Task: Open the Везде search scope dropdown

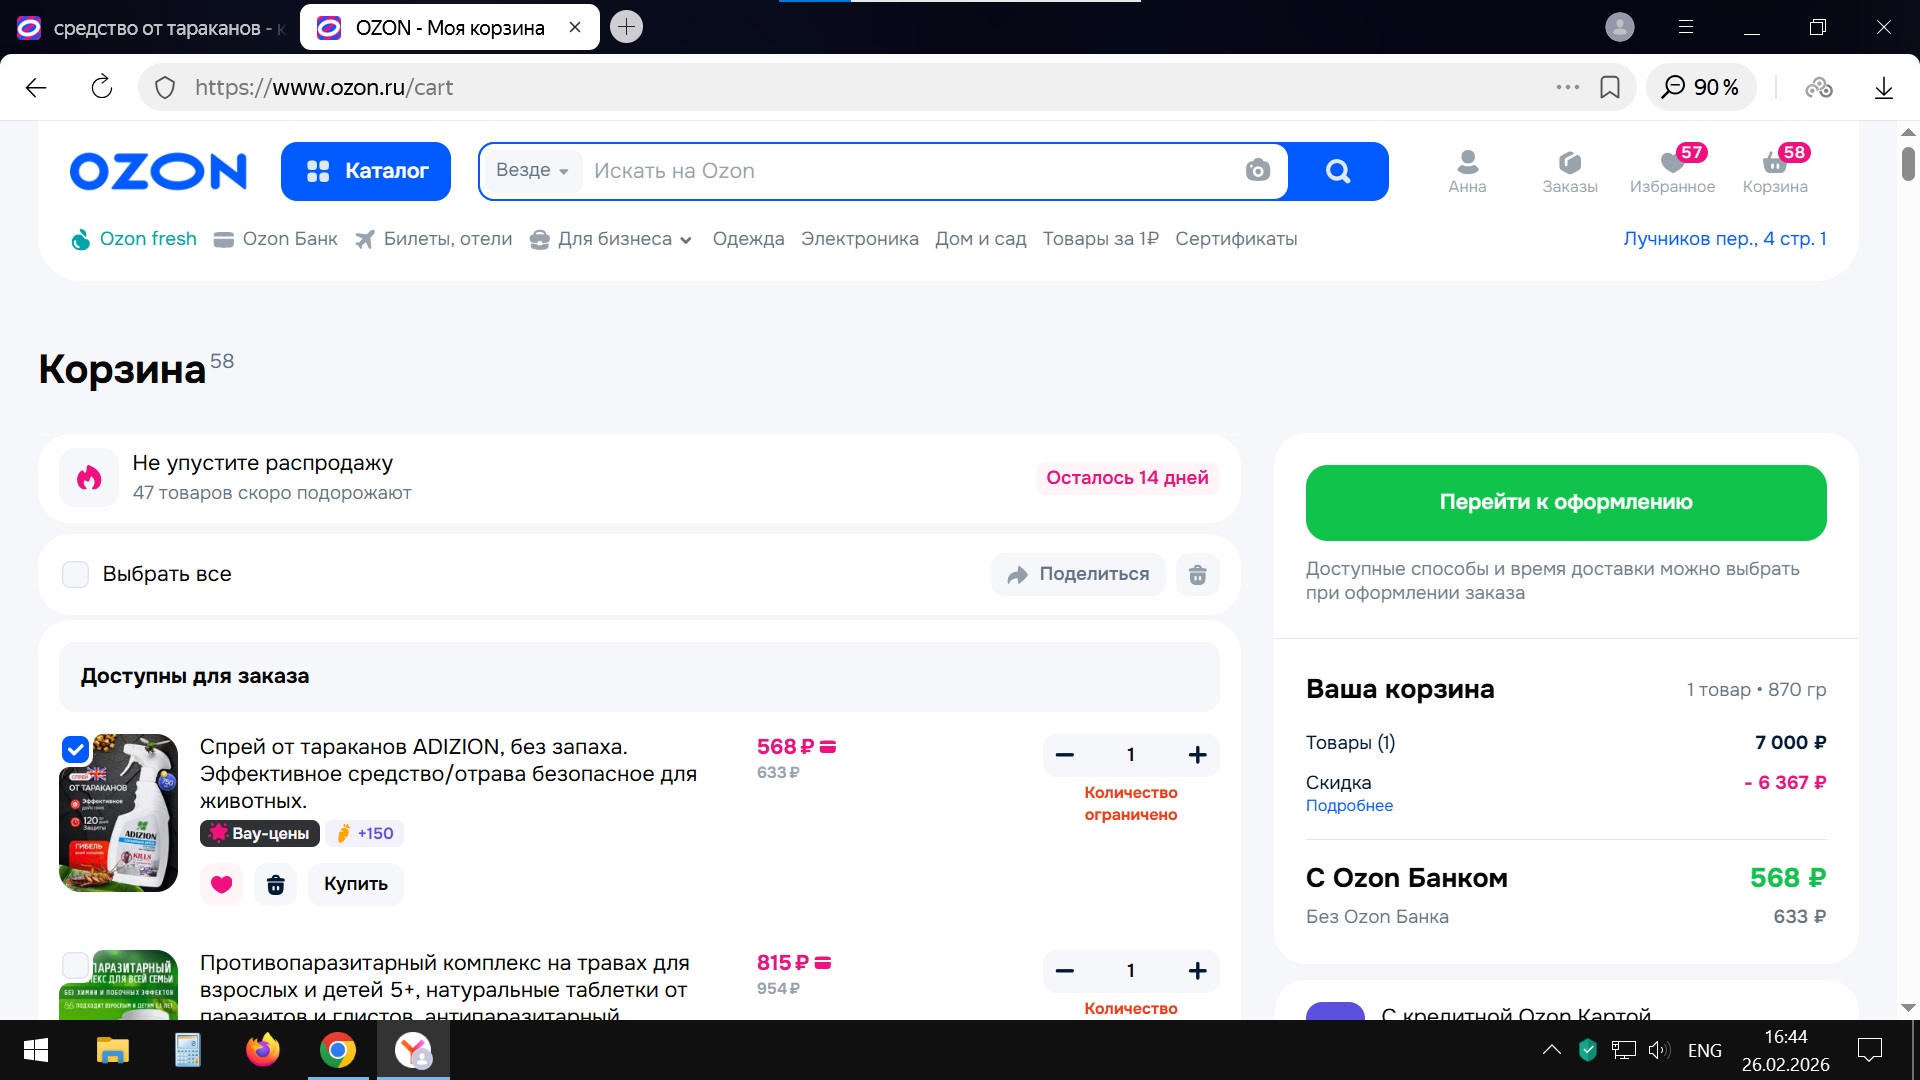Action: click(x=532, y=171)
